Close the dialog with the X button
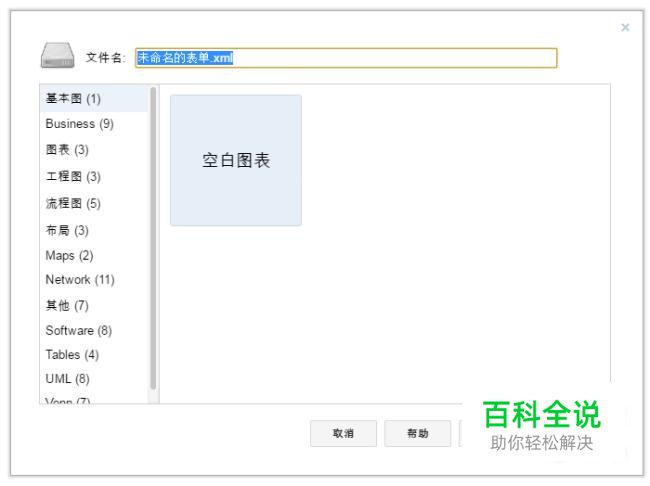The width and height of the screenshot is (650, 486). (625, 27)
